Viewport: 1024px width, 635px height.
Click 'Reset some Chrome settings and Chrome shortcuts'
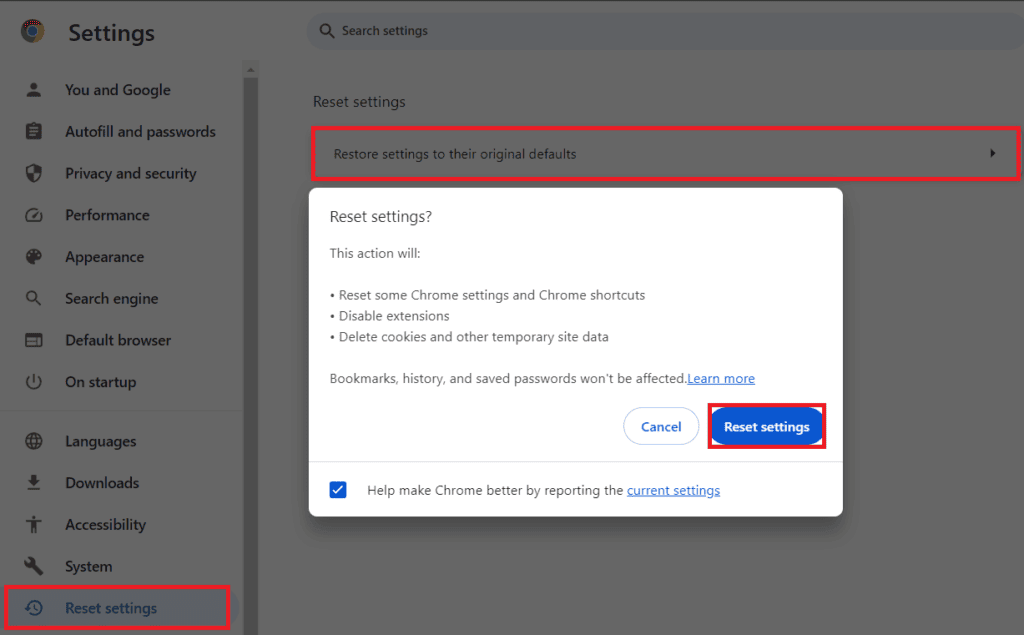click(492, 295)
